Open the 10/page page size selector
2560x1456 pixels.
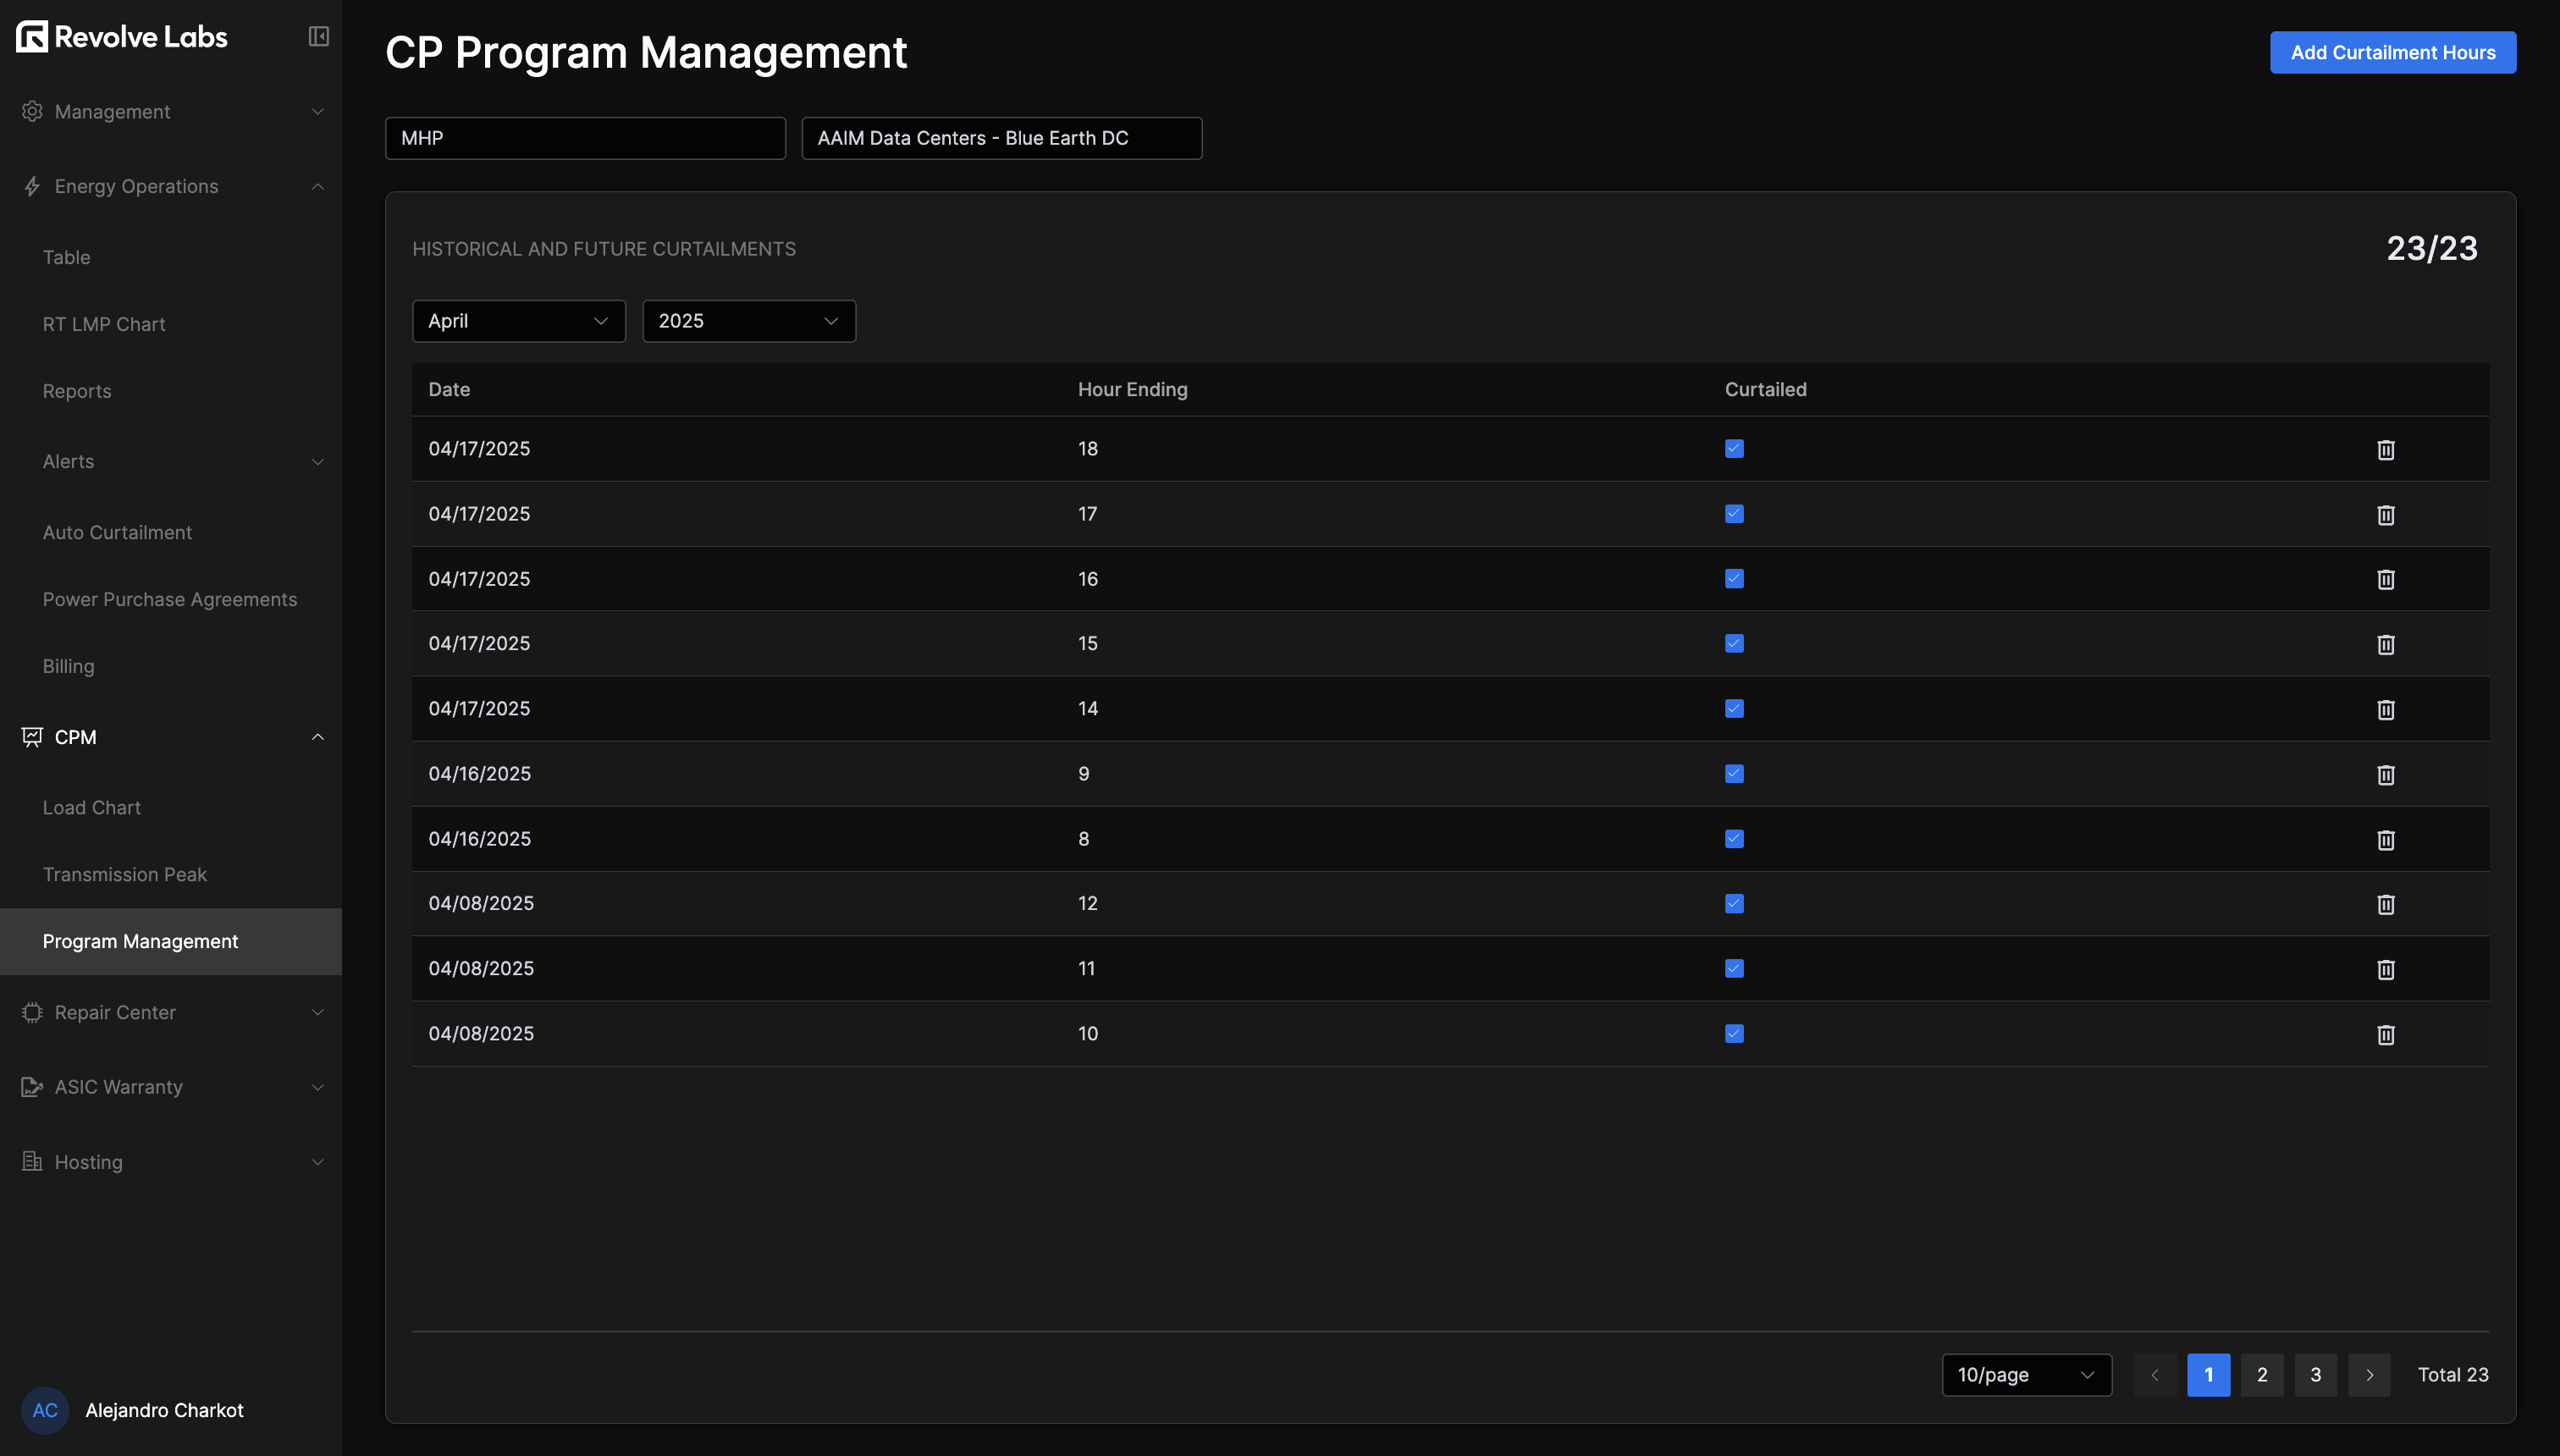pos(2026,1374)
